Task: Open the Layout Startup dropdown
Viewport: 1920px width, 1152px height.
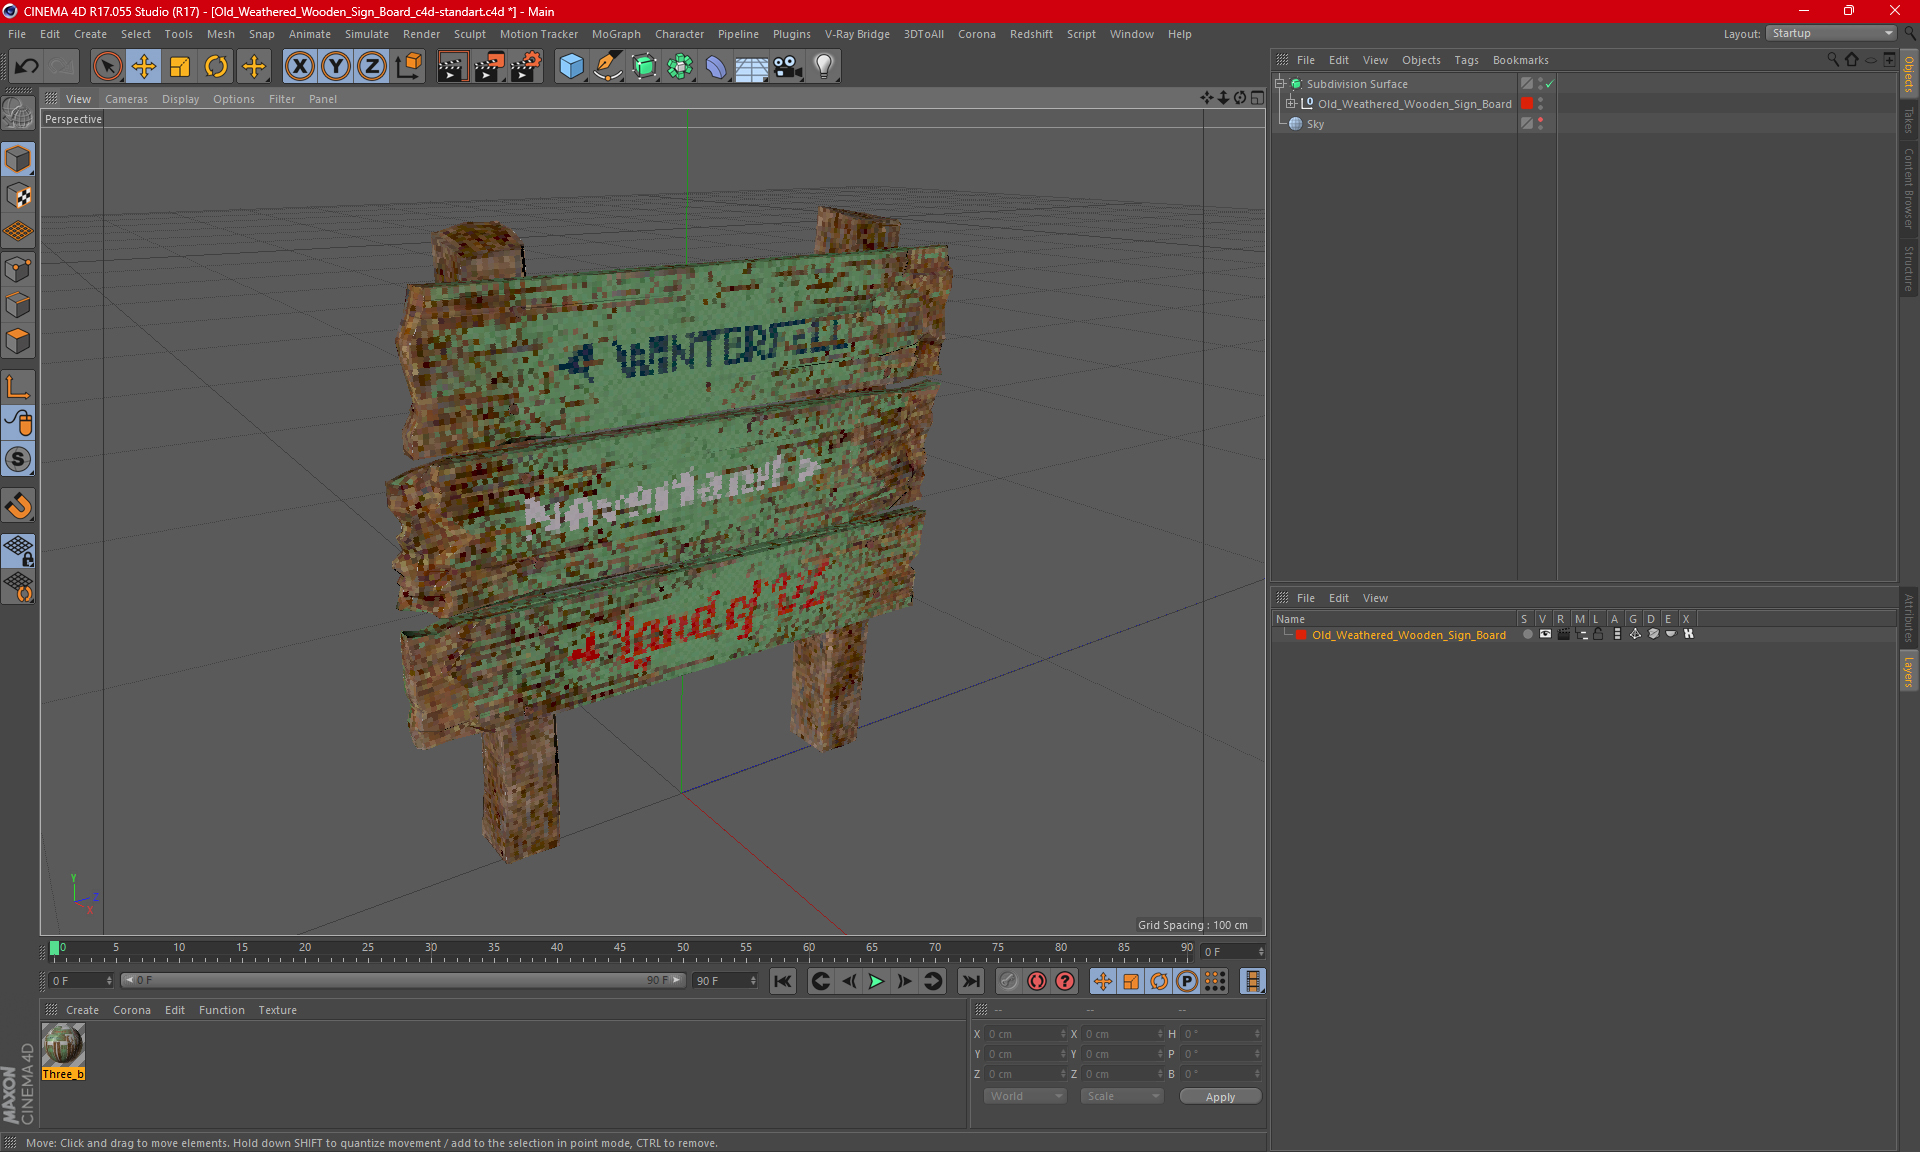Action: pyautogui.click(x=1831, y=34)
